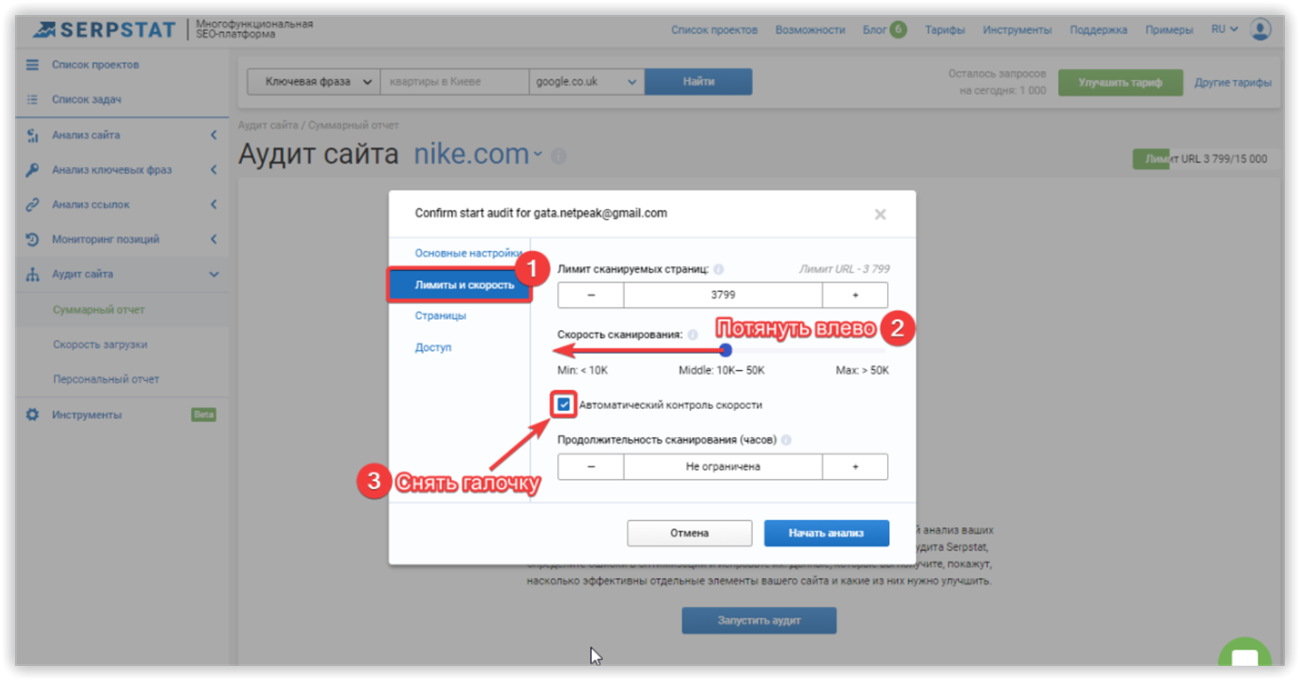This screenshot has width=1300, height=681.
Task: Increase scan duration with plus button
Action: tap(855, 467)
